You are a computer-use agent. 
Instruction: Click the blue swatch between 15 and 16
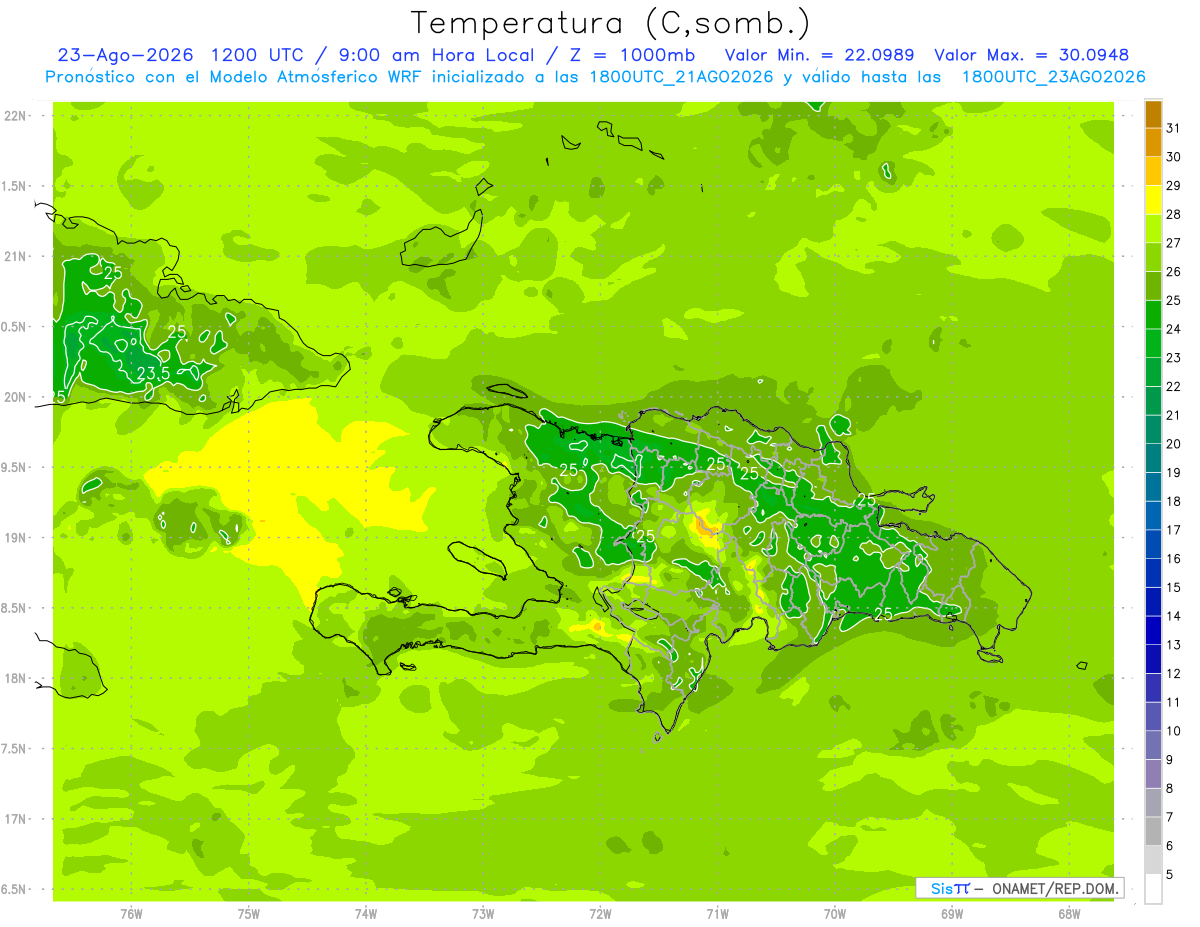tap(1153, 573)
